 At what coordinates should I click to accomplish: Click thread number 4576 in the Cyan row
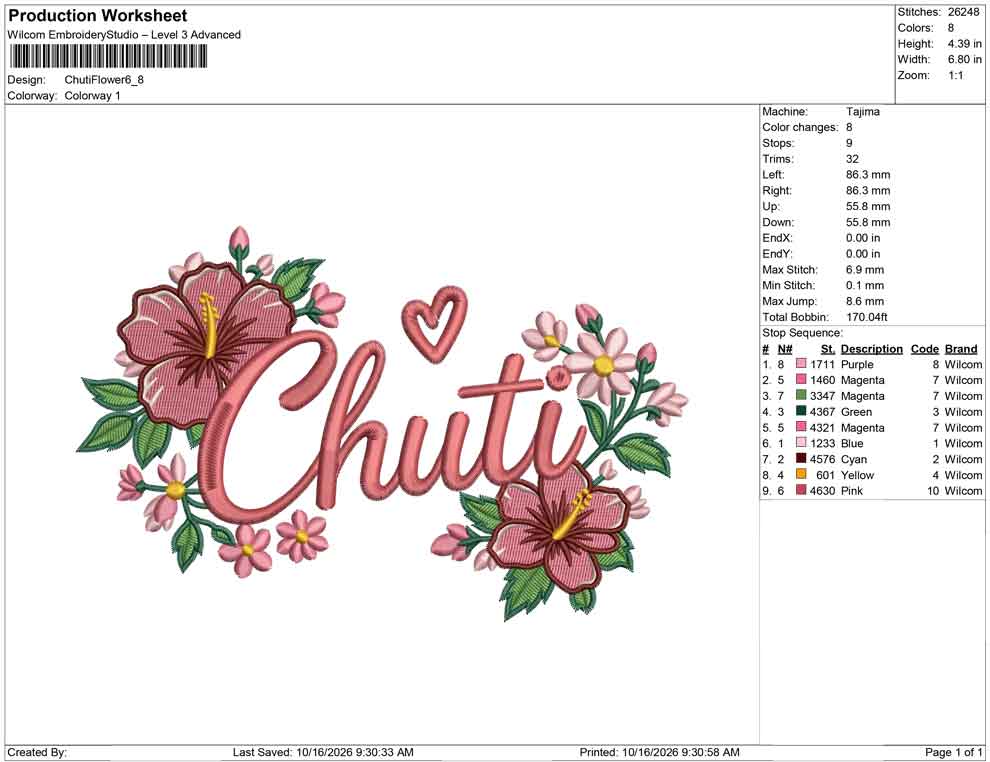pyautogui.click(x=822, y=459)
